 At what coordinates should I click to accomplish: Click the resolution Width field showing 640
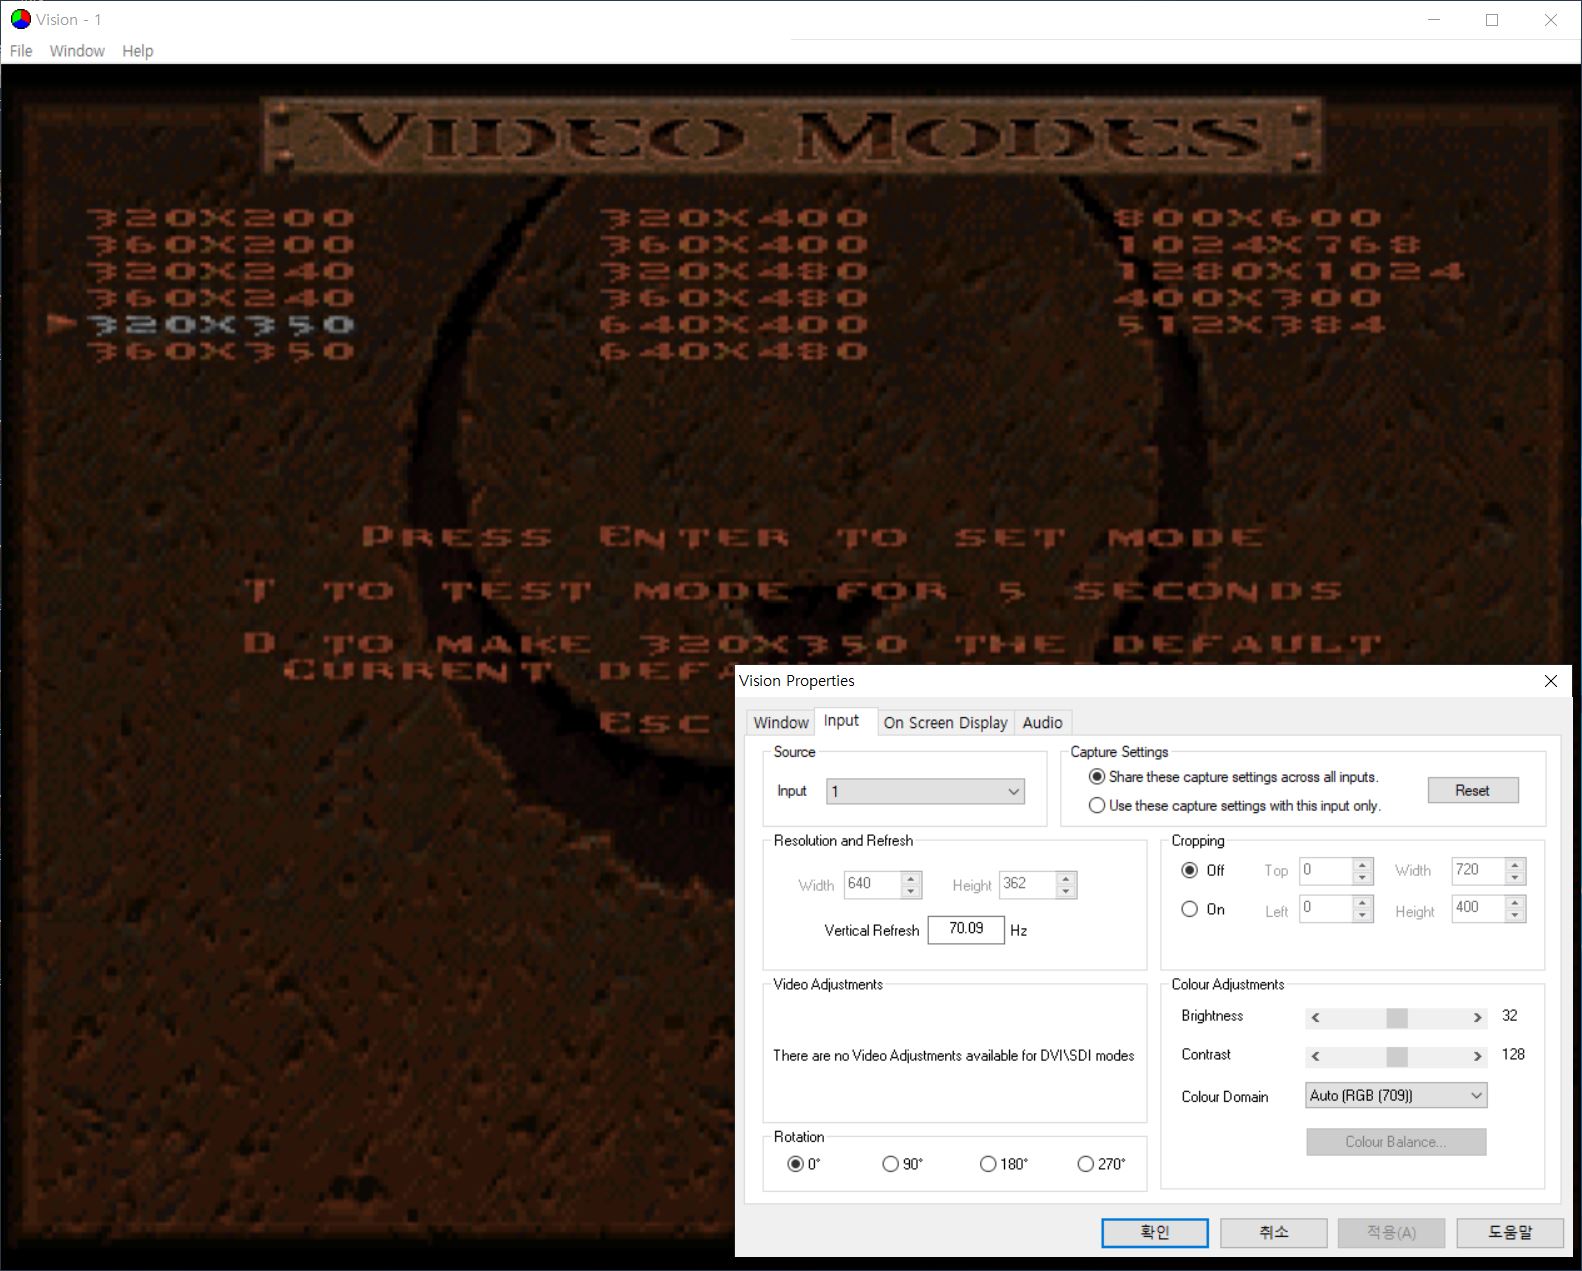point(872,884)
